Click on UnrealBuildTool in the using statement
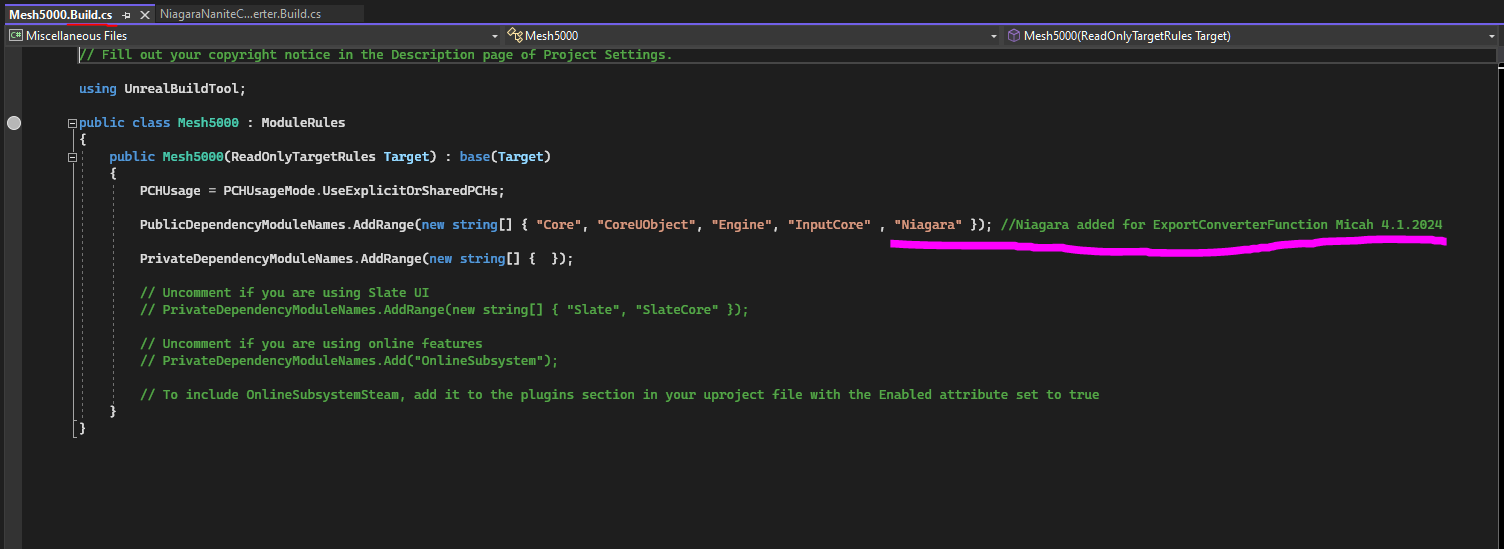The width and height of the screenshot is (1504, 549). 180,89
